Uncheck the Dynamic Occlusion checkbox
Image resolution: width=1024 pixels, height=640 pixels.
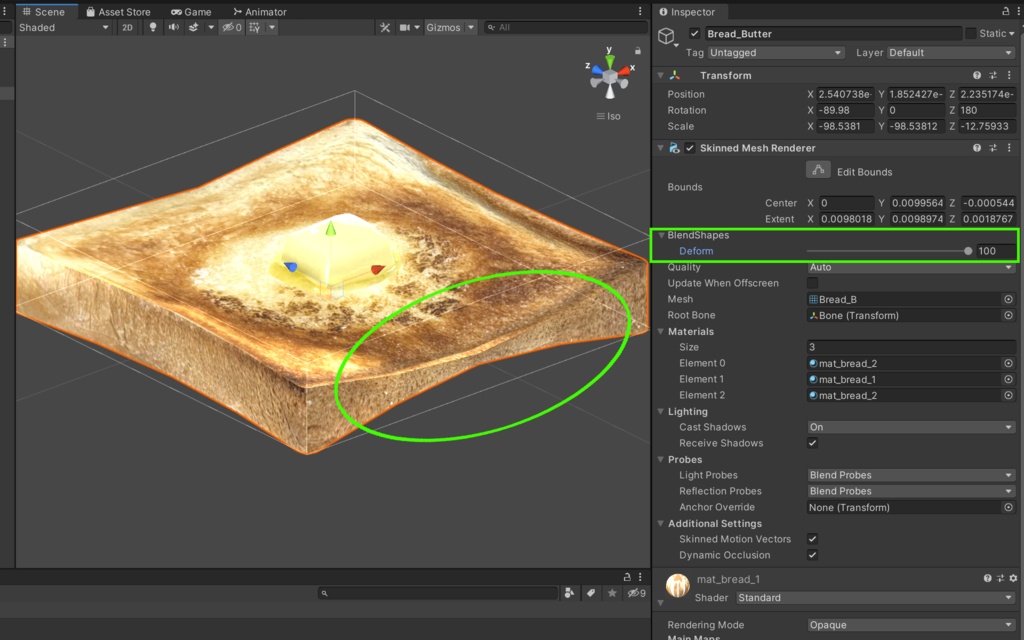tap(813, 555)
